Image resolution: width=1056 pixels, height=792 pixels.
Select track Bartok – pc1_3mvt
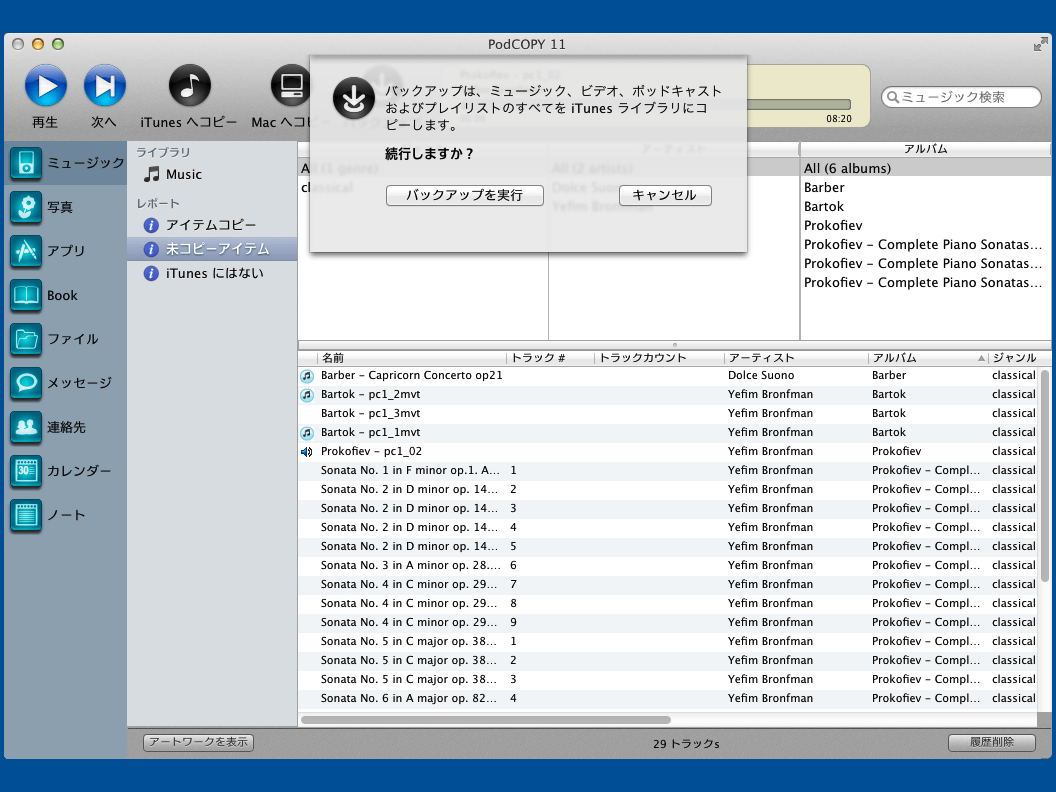pyautogui.click(x=669, y=413)
